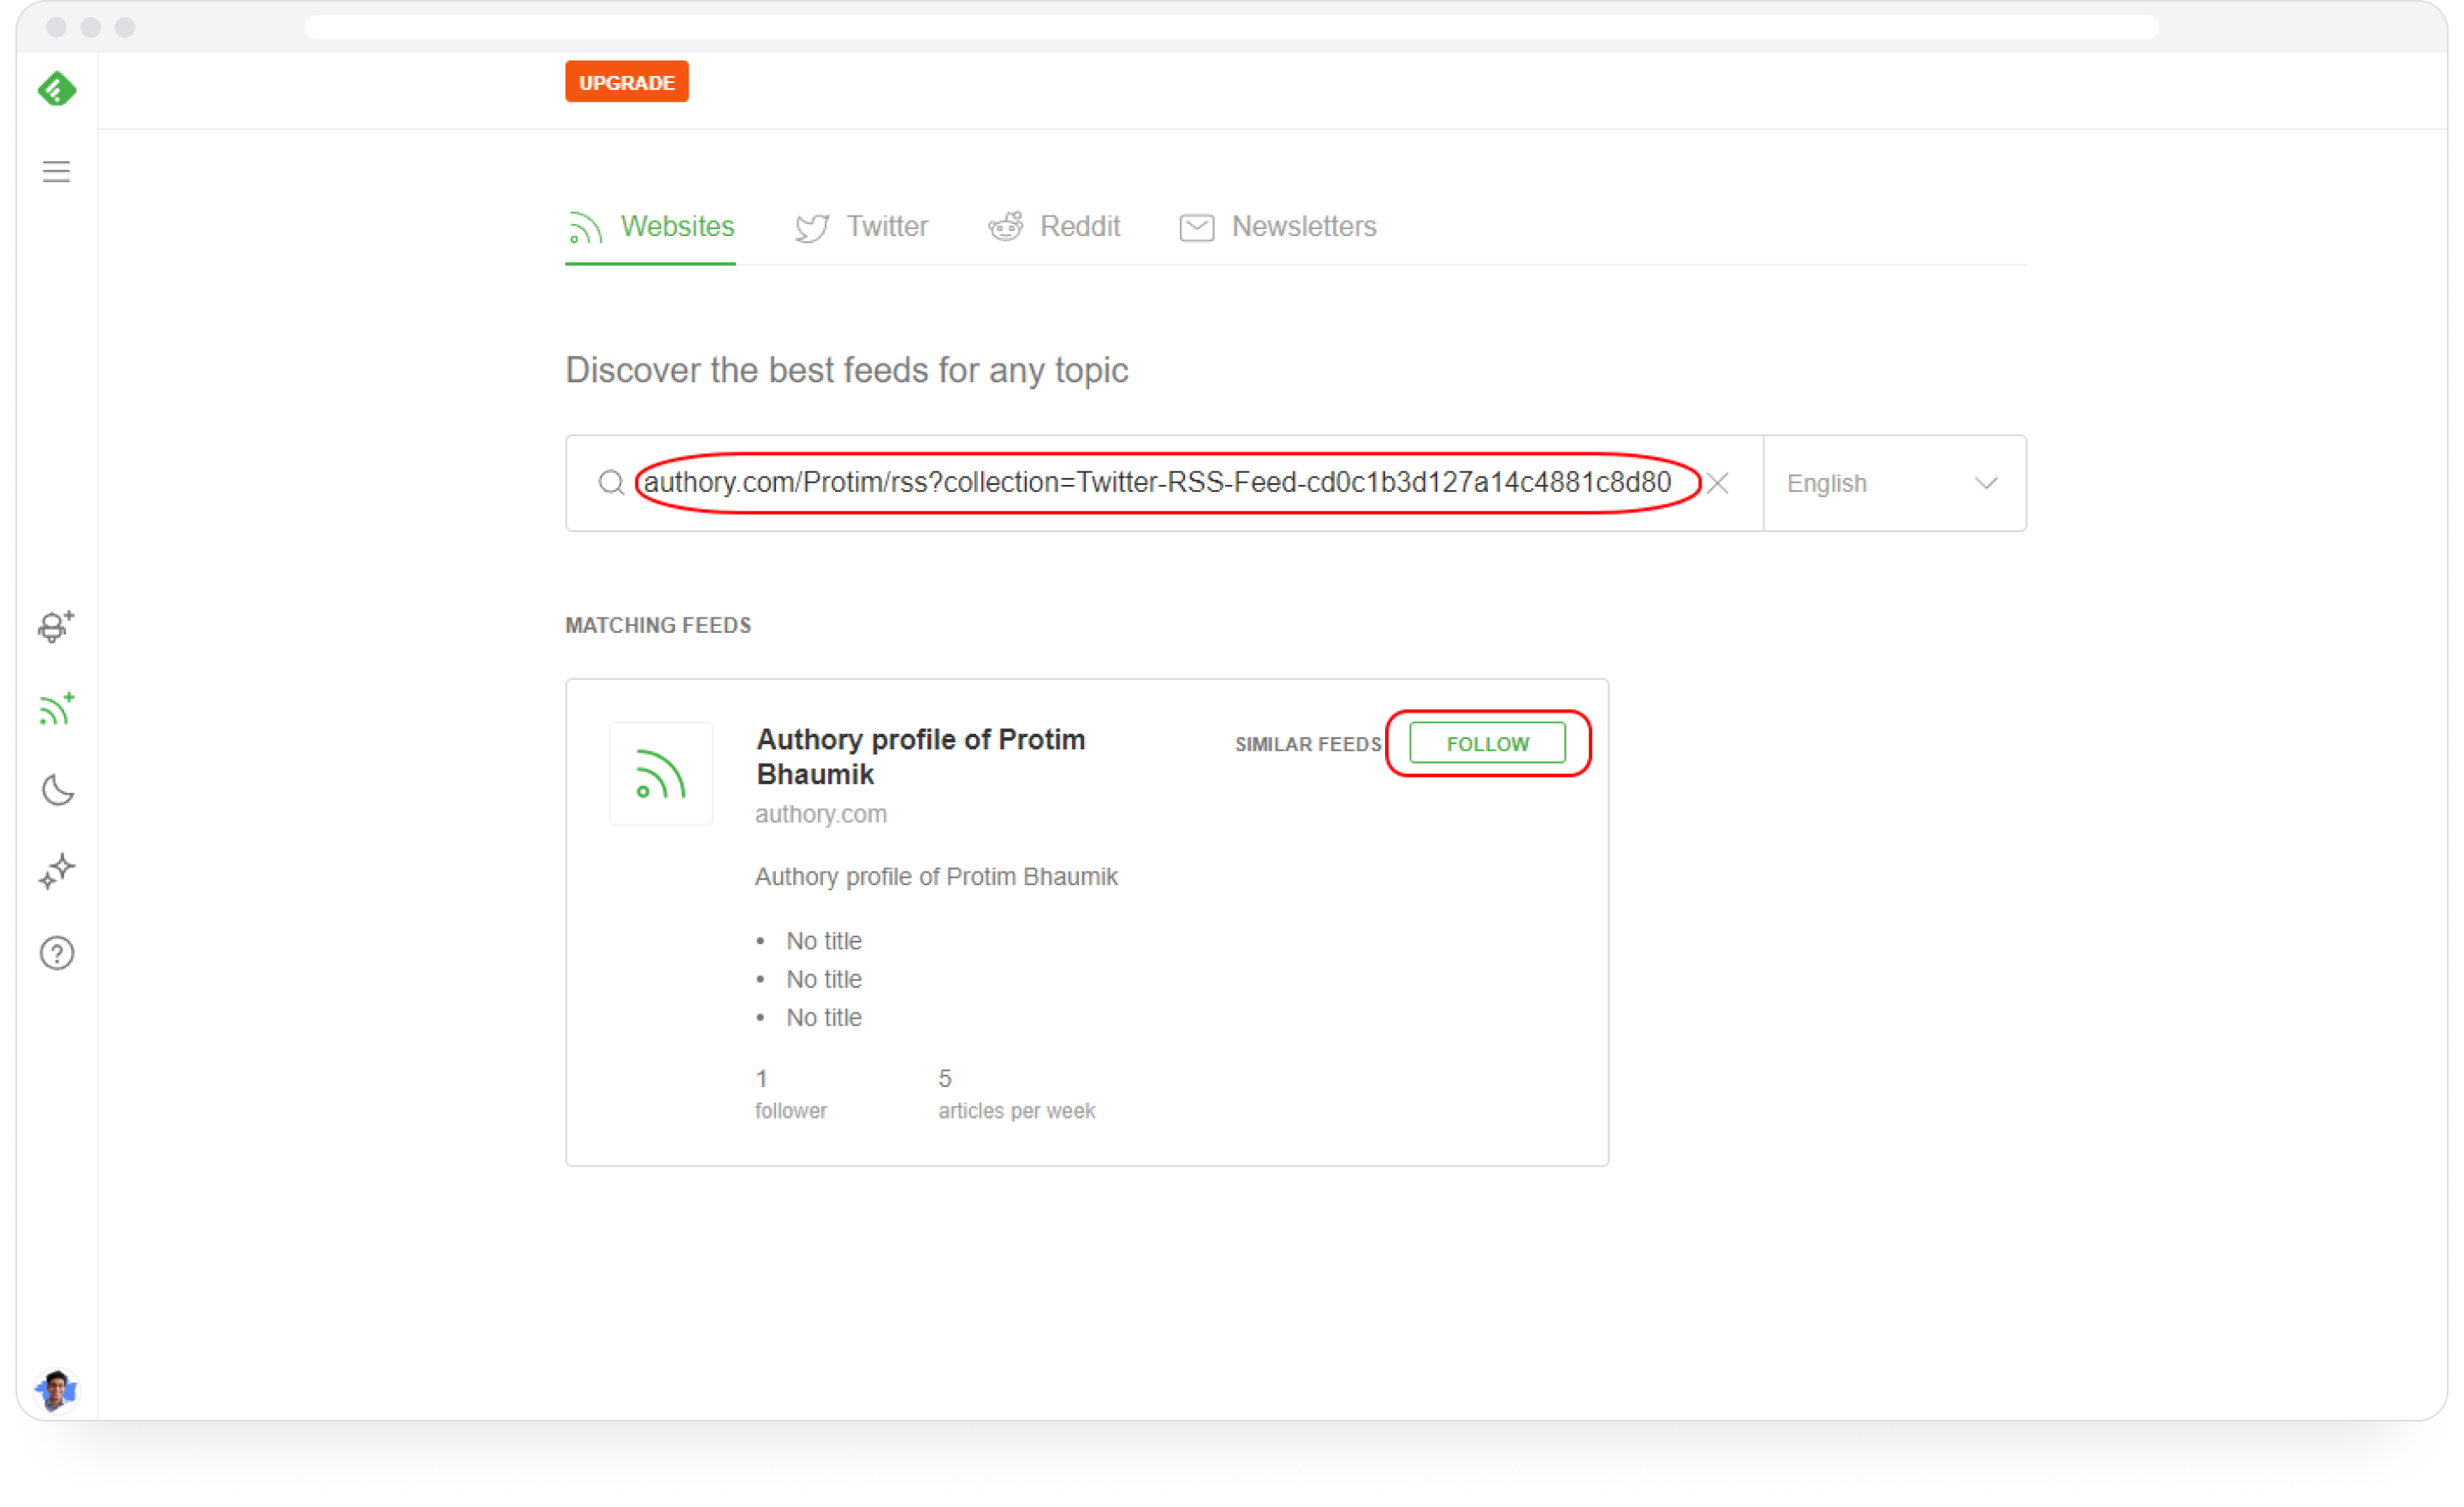2464x1507 pixels.
Task: Open the hamburger menu in sidebar
Action: tap(57, 172)
